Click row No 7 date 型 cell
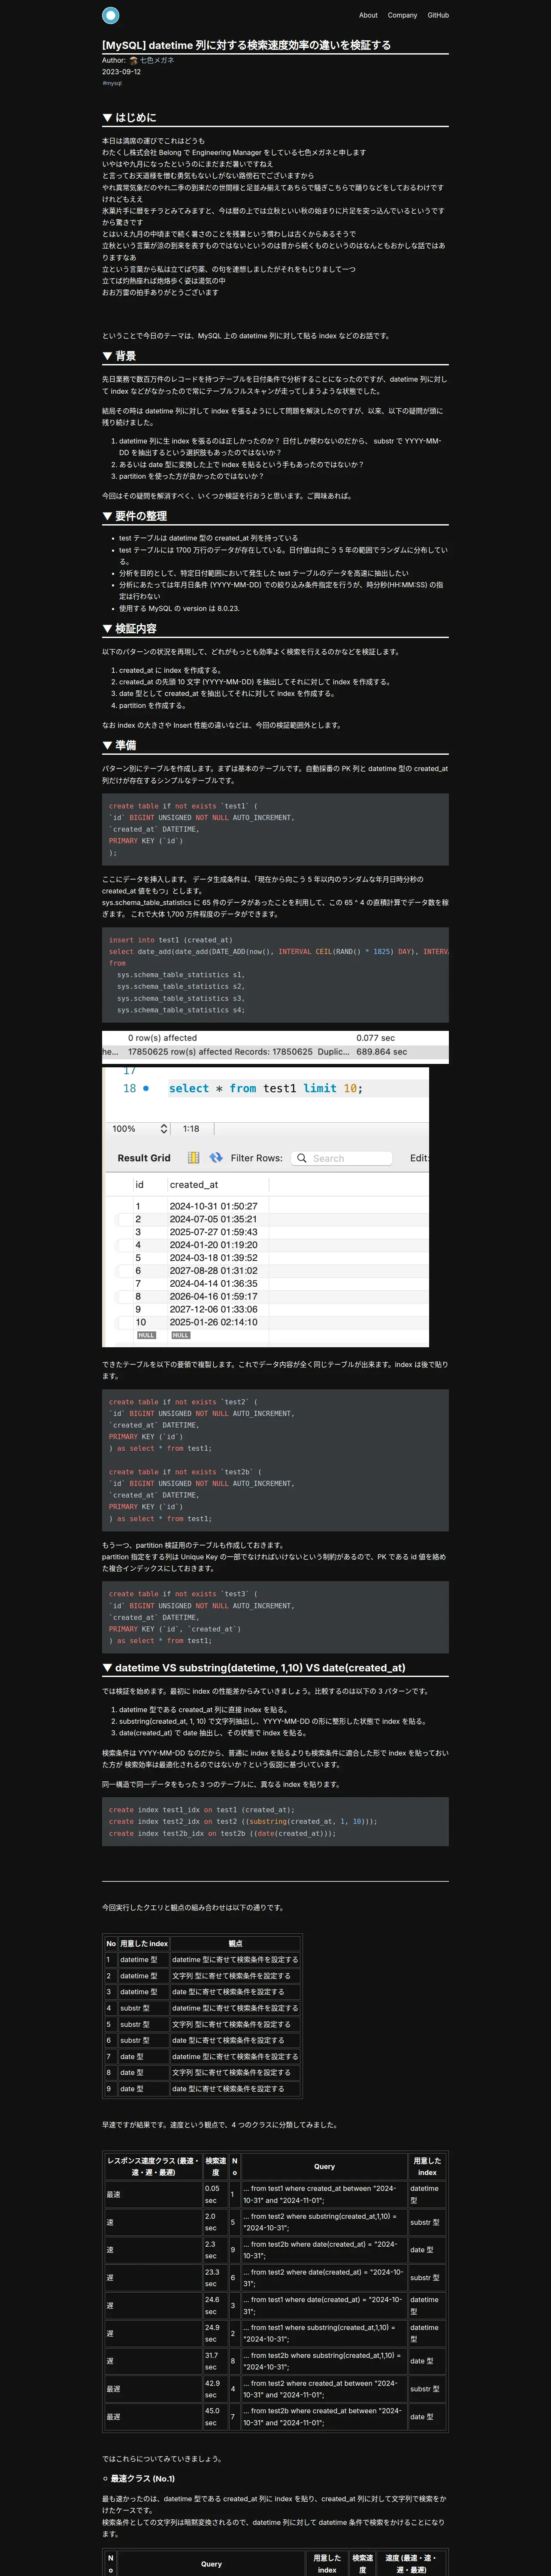The height and width of the screenshot is (2576, 551). click(144, 2056)
